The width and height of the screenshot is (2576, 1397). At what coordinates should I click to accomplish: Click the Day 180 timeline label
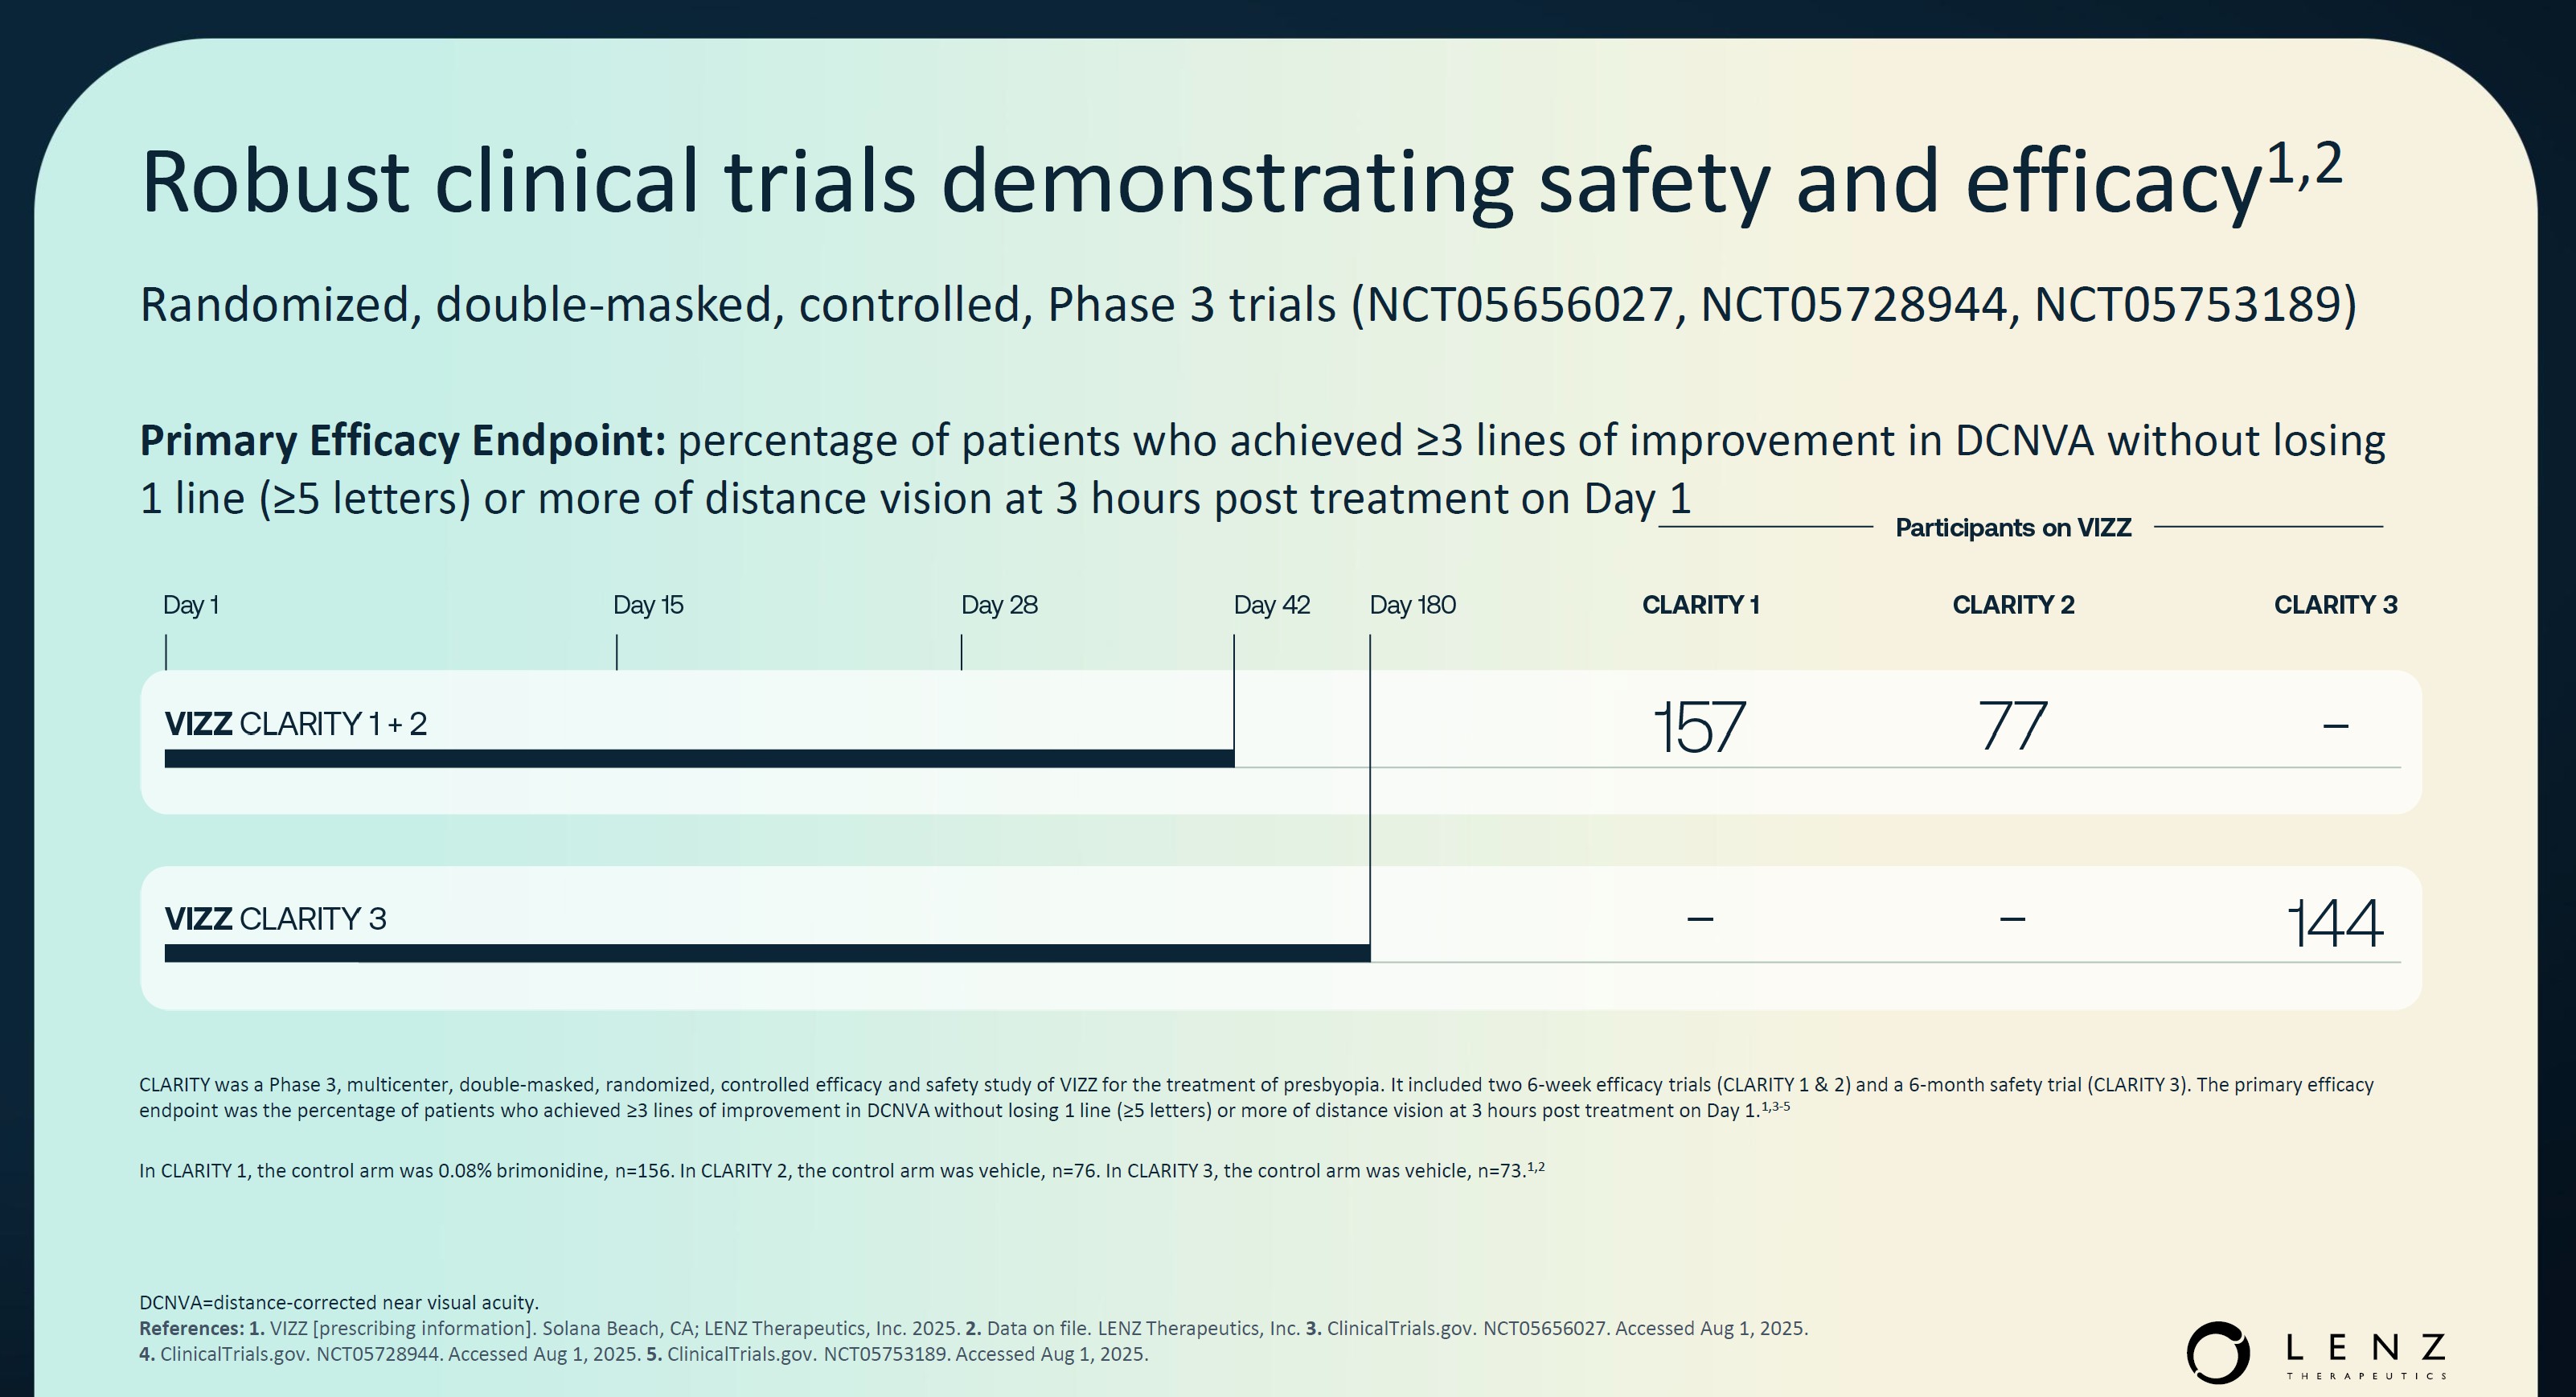[x=1412, y=605]
